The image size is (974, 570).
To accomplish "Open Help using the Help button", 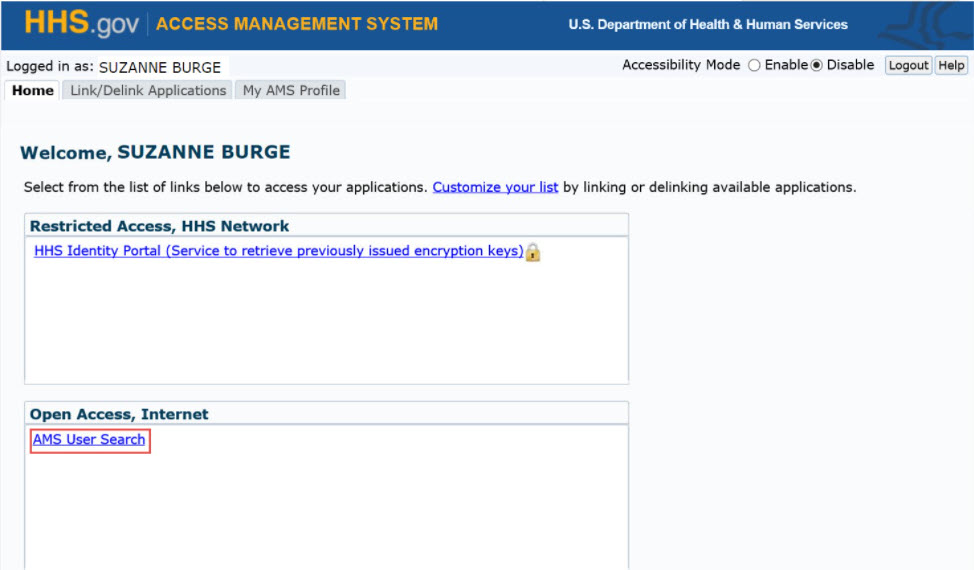I will 951,65.
